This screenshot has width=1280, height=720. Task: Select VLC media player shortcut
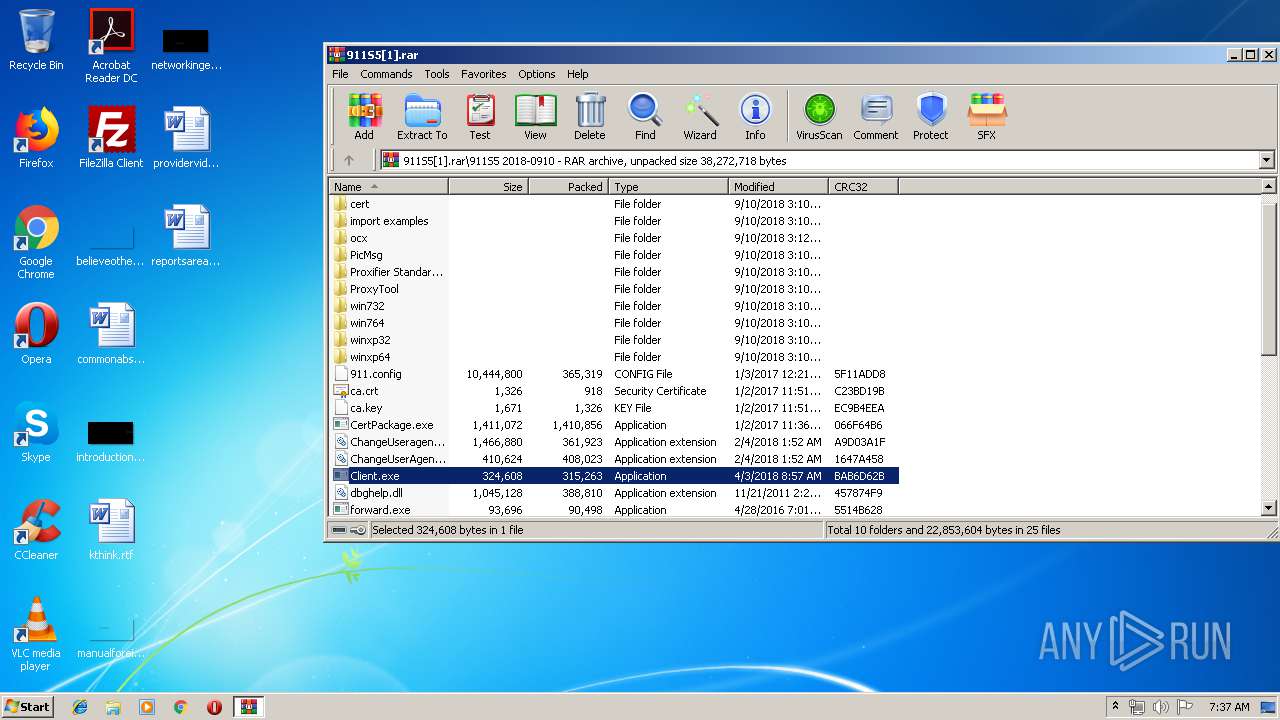[x=36, y=635]
